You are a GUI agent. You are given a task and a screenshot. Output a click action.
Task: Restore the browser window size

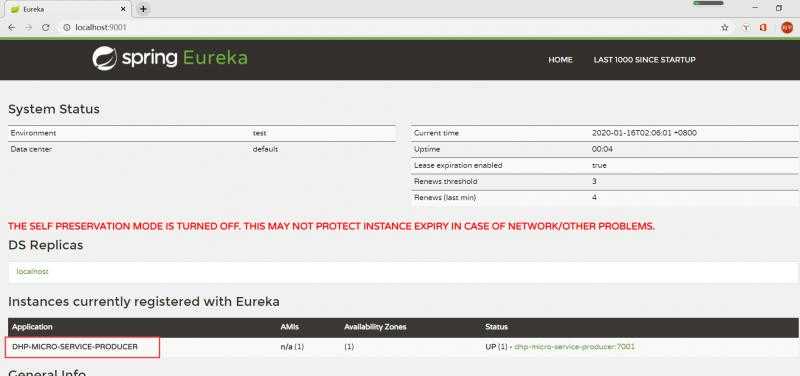779,8
